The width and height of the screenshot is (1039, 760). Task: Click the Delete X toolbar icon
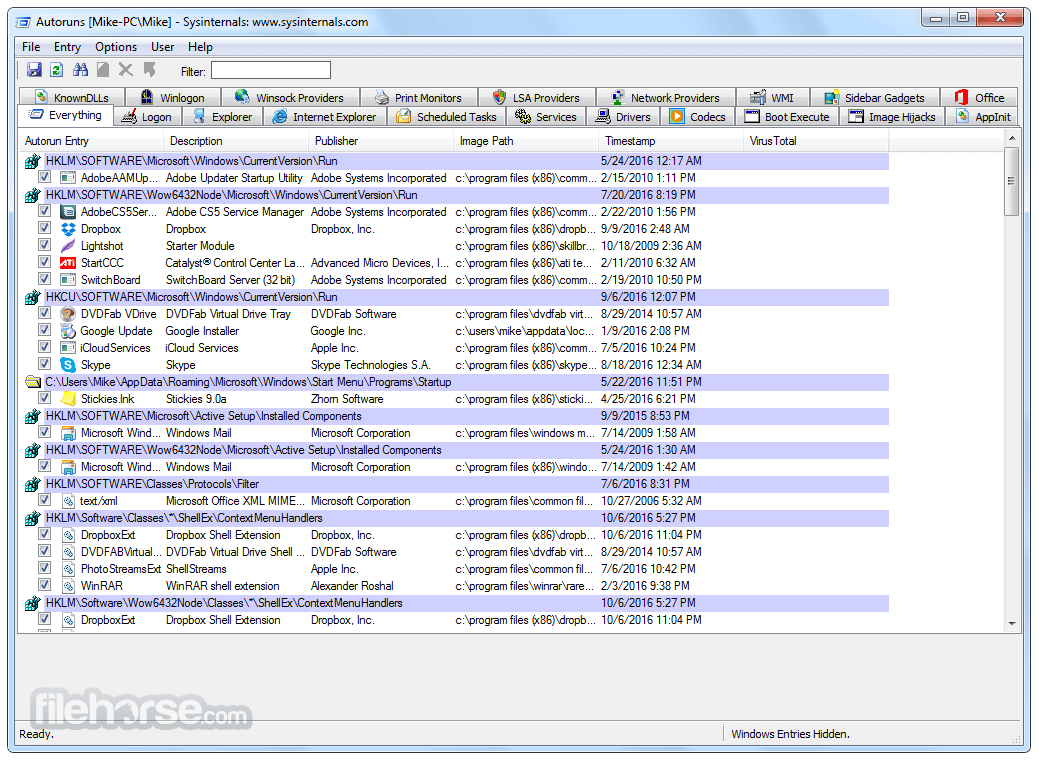(x=126, y=70)
